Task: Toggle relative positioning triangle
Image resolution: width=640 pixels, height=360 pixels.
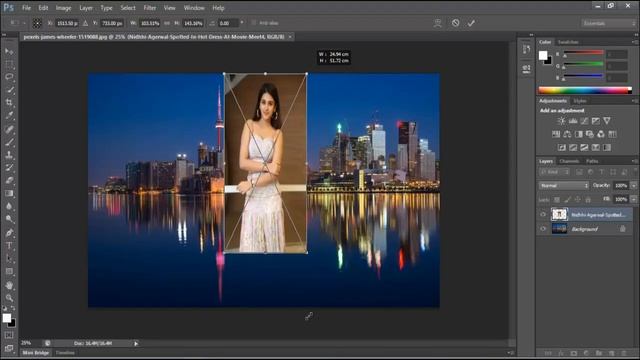Action: click(85, 23)
